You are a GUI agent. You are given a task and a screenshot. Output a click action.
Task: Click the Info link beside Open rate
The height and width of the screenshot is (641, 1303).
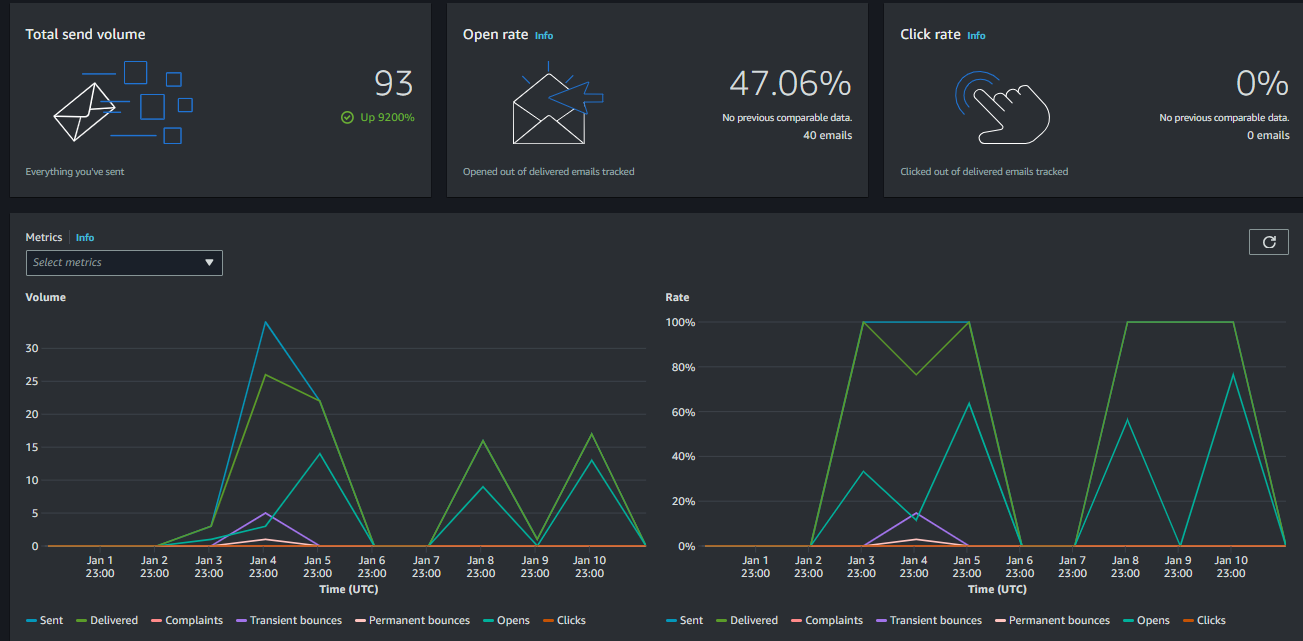[543, 34]
